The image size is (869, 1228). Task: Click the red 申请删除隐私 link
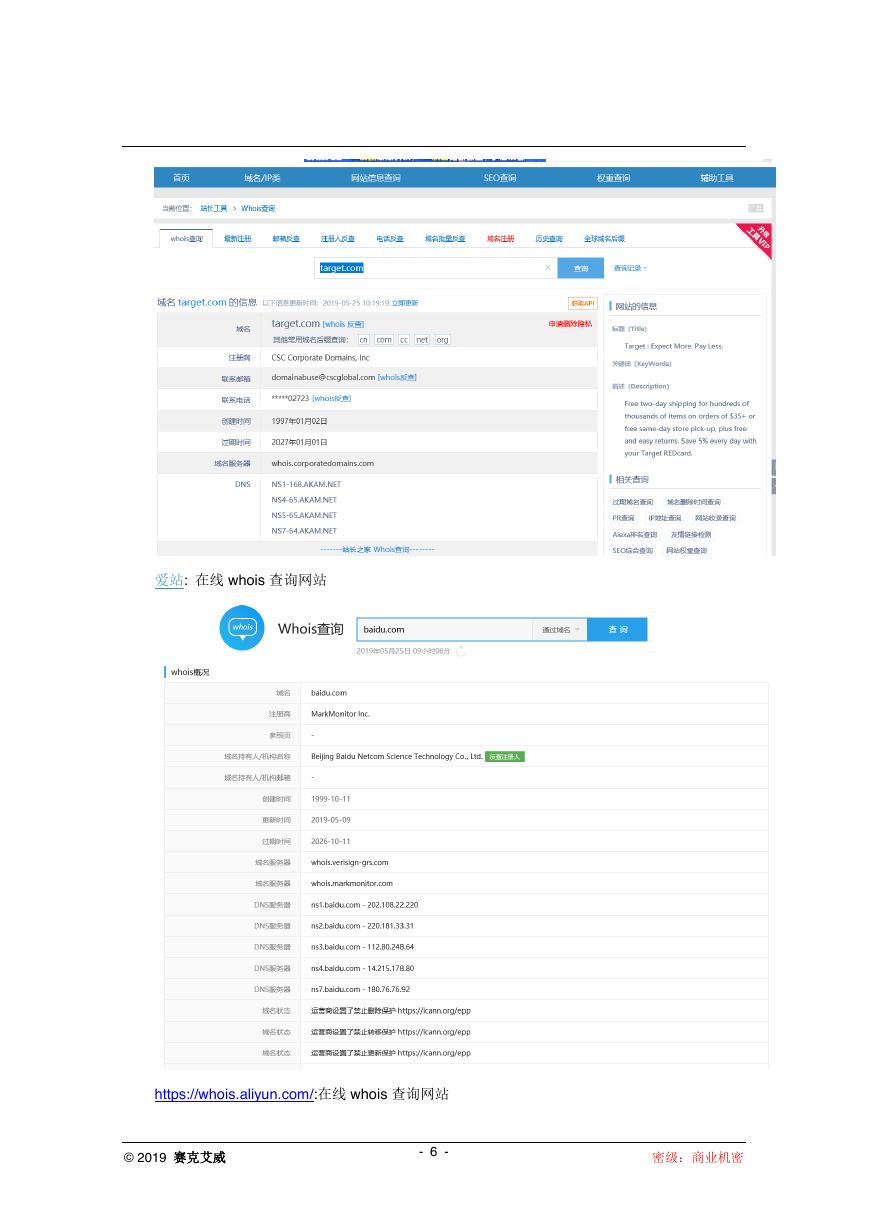(x=570, y=324)
